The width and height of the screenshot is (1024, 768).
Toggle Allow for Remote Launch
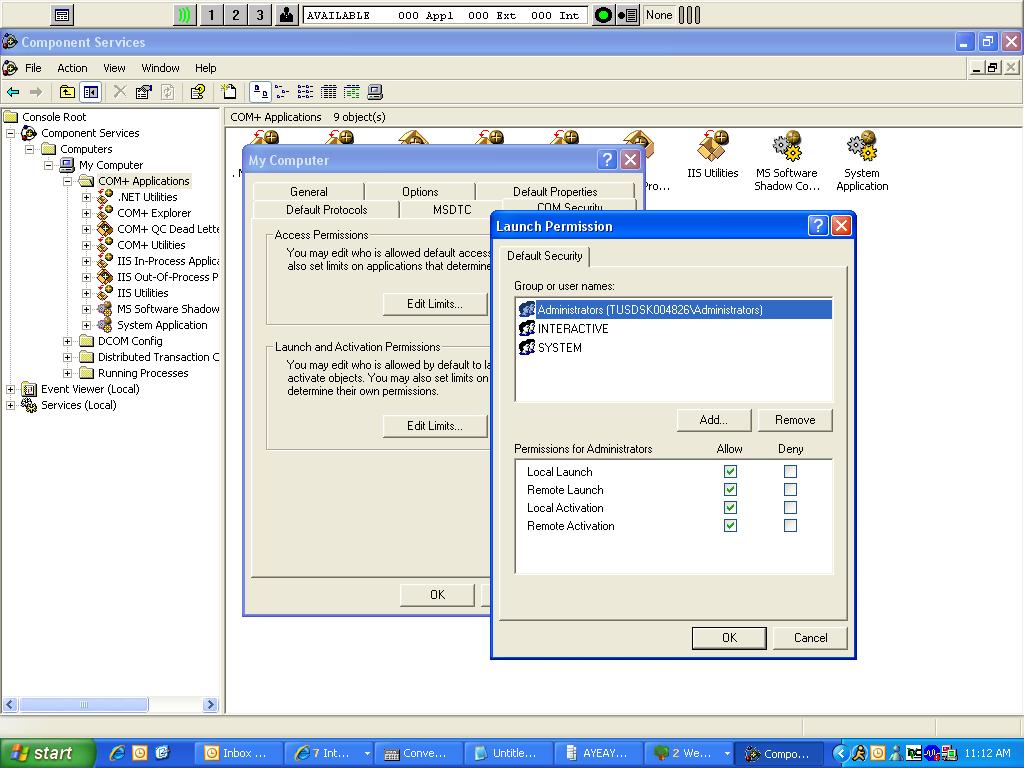730,490
